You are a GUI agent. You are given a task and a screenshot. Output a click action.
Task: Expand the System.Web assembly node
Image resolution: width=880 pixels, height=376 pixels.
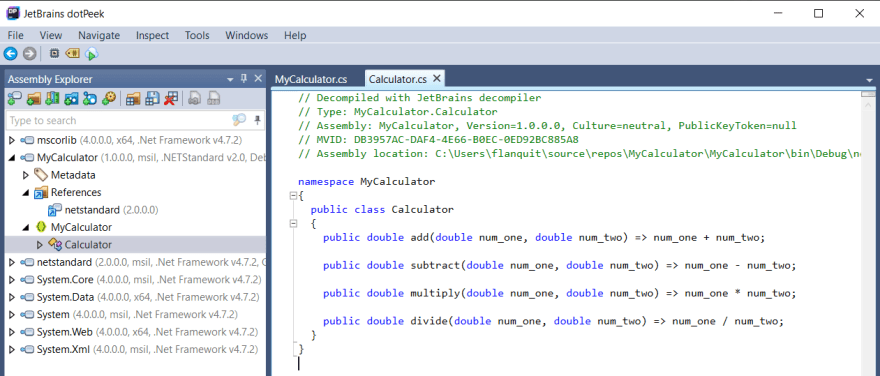(x=12, y=332)
